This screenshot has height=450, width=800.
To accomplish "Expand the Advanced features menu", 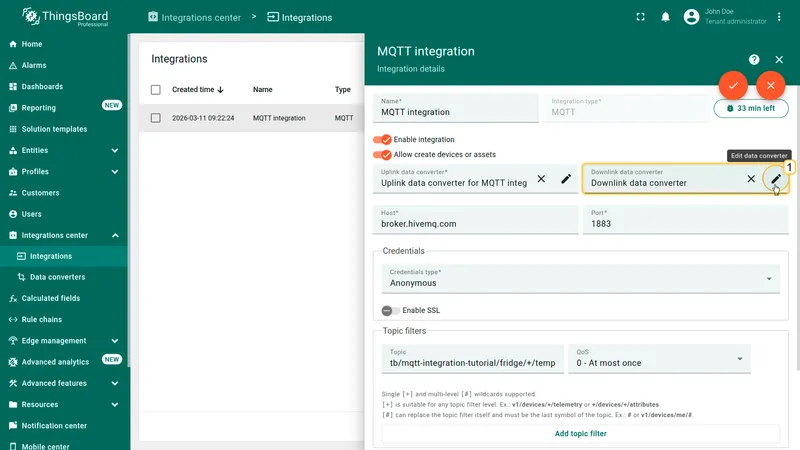I will coord(115,383).
